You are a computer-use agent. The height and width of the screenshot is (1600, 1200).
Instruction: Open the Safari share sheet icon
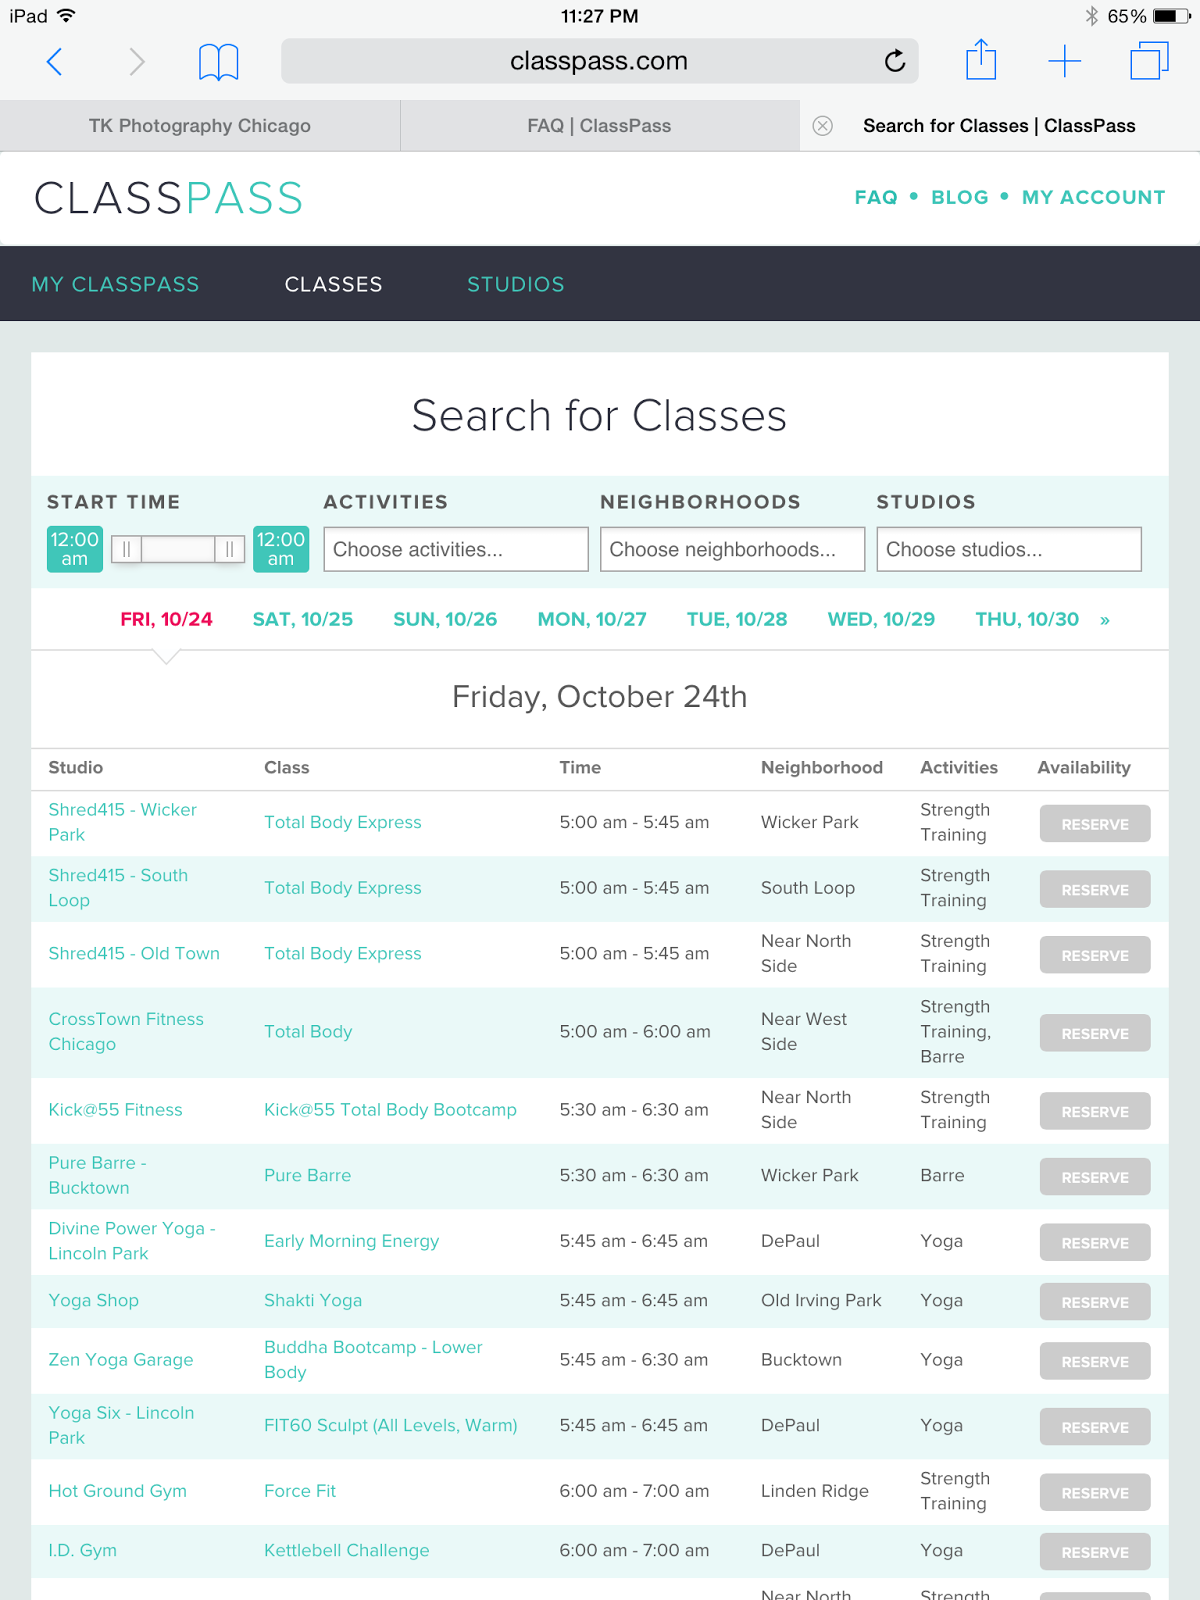(981, 60)
